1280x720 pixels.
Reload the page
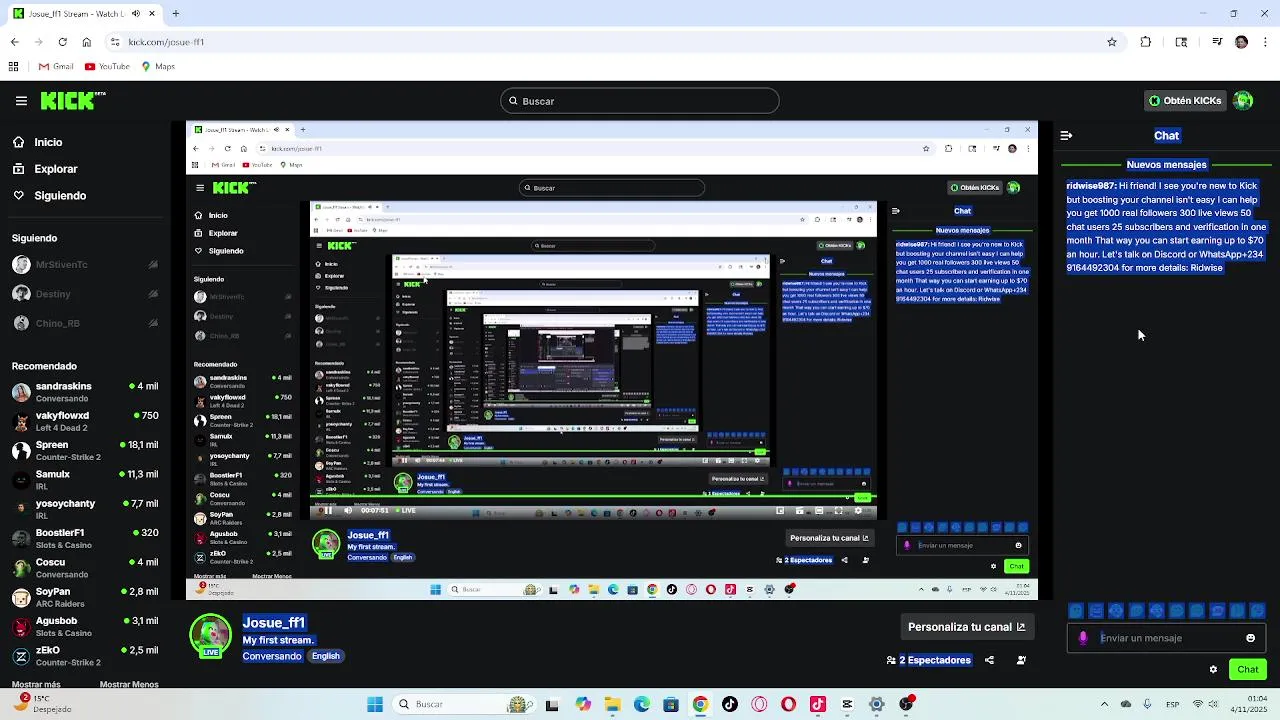tap(62, 42)
